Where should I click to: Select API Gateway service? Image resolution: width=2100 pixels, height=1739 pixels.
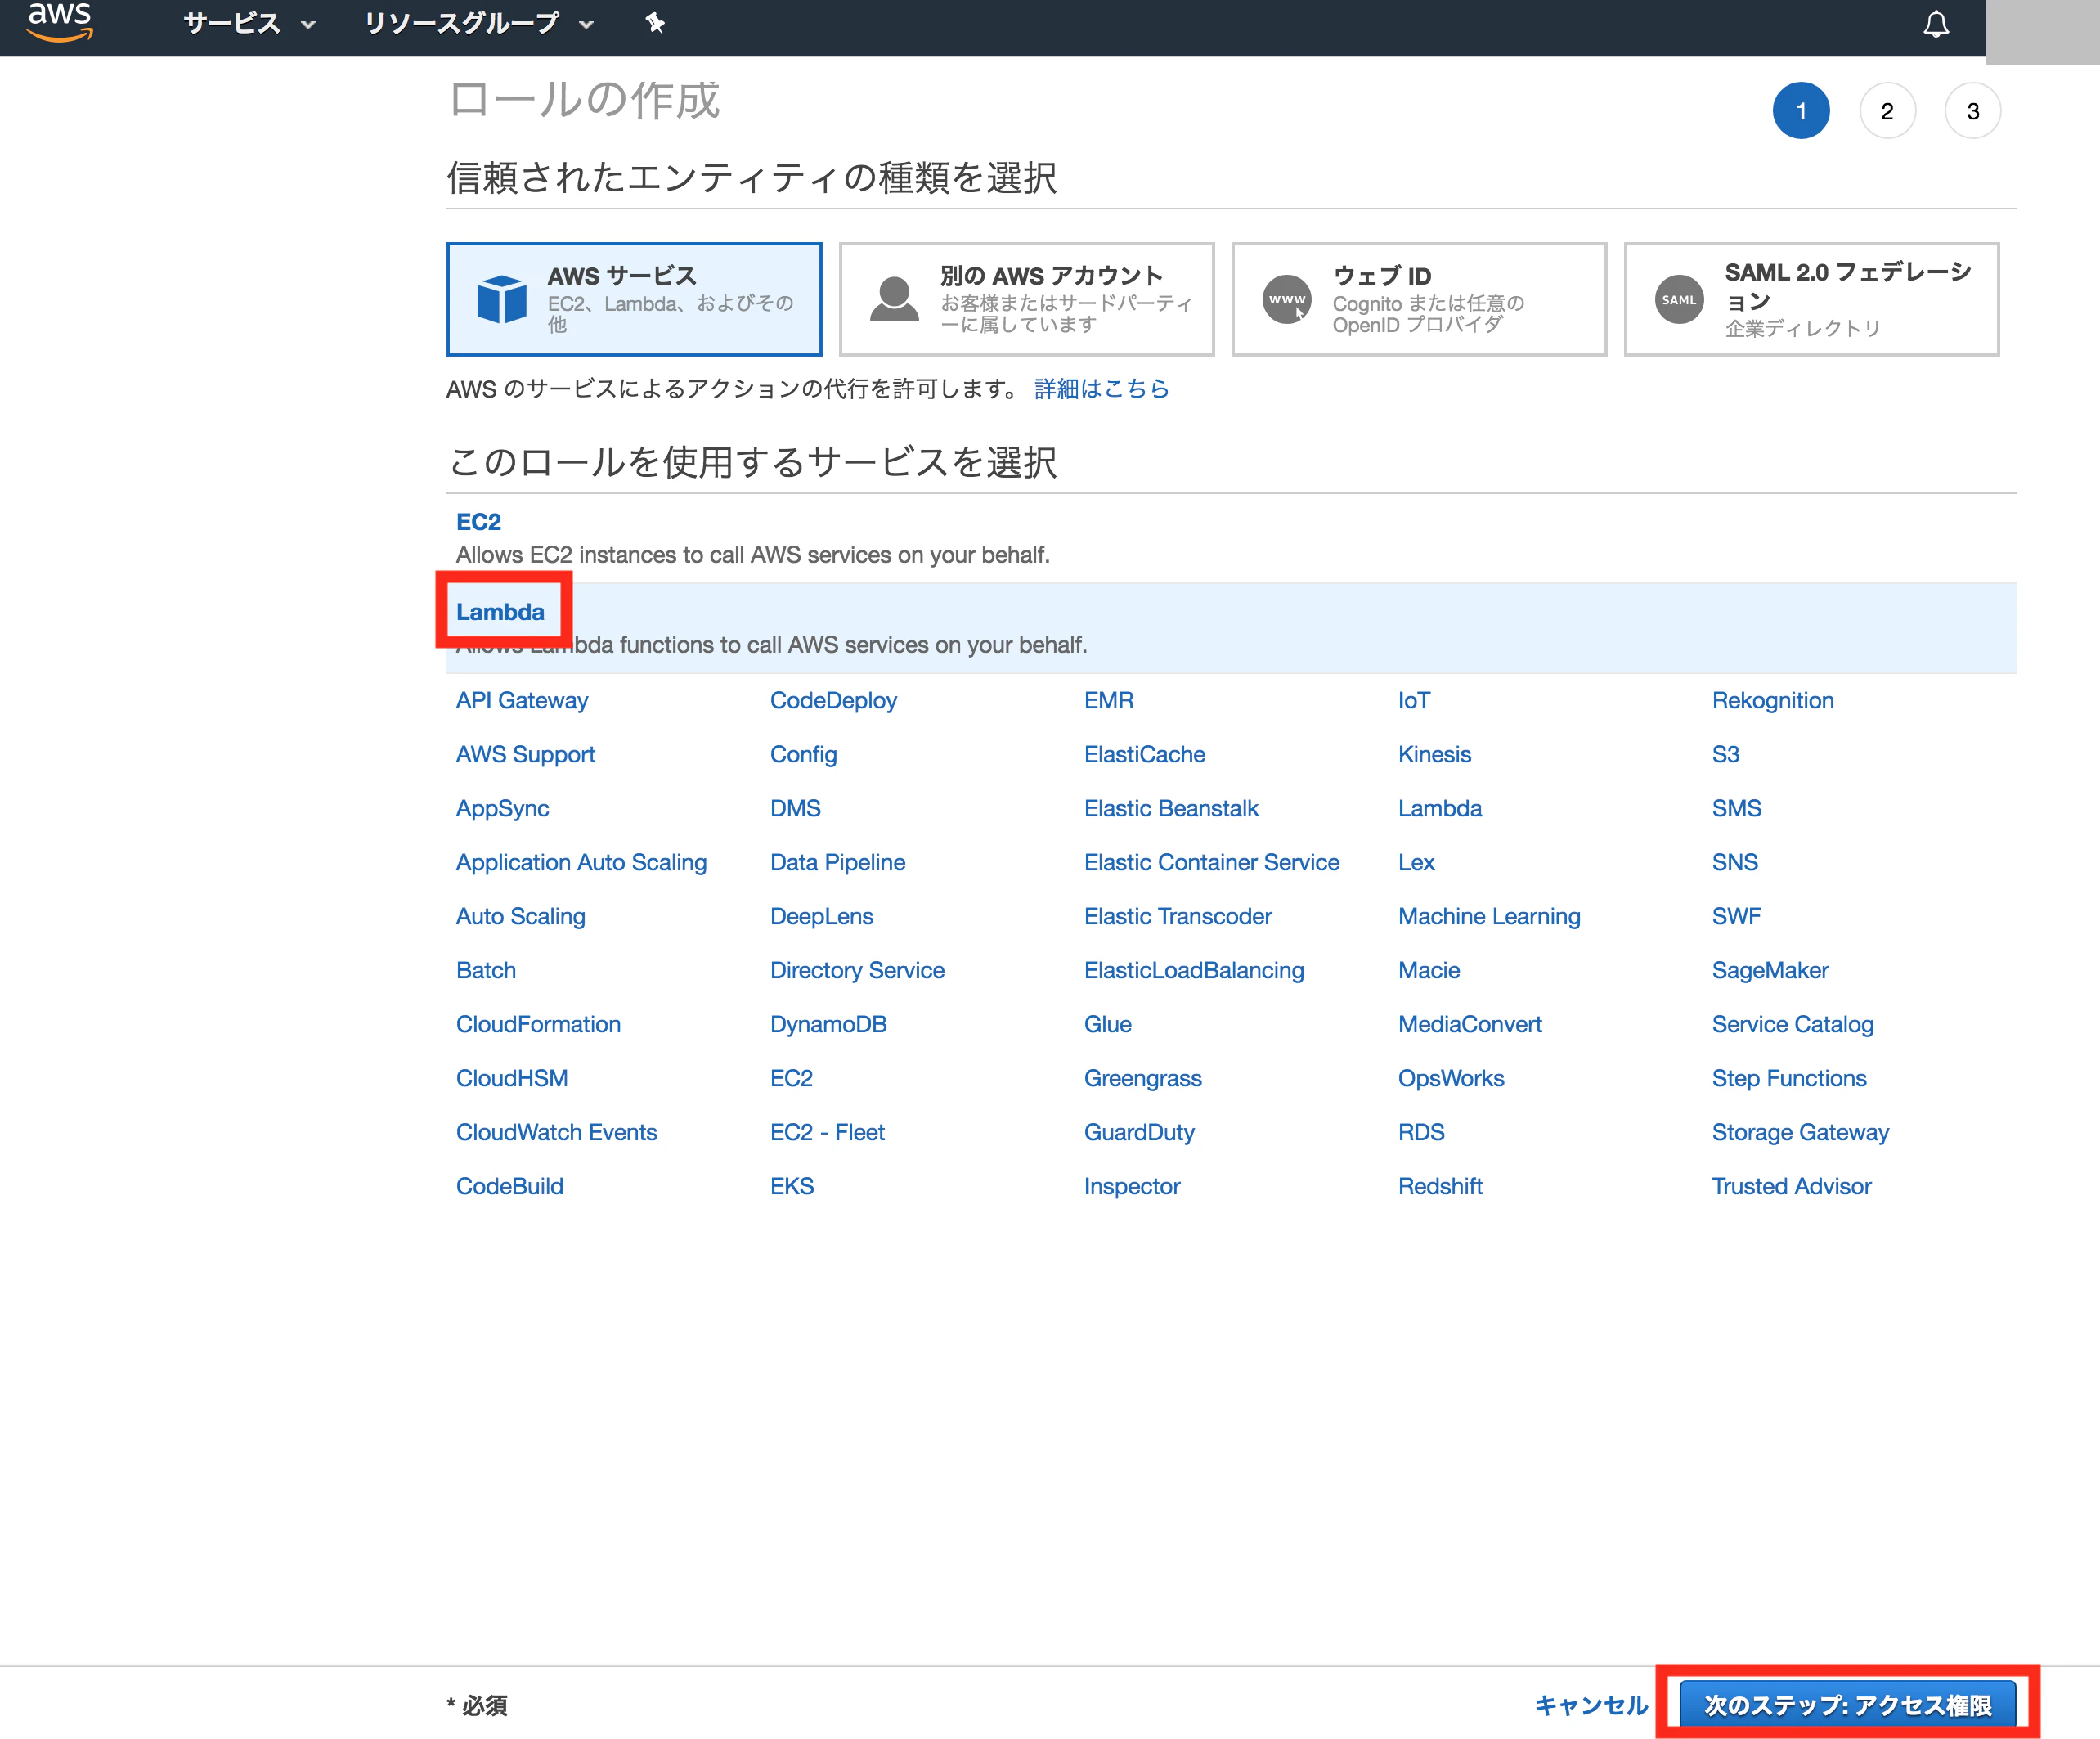(x=522, y=700)
